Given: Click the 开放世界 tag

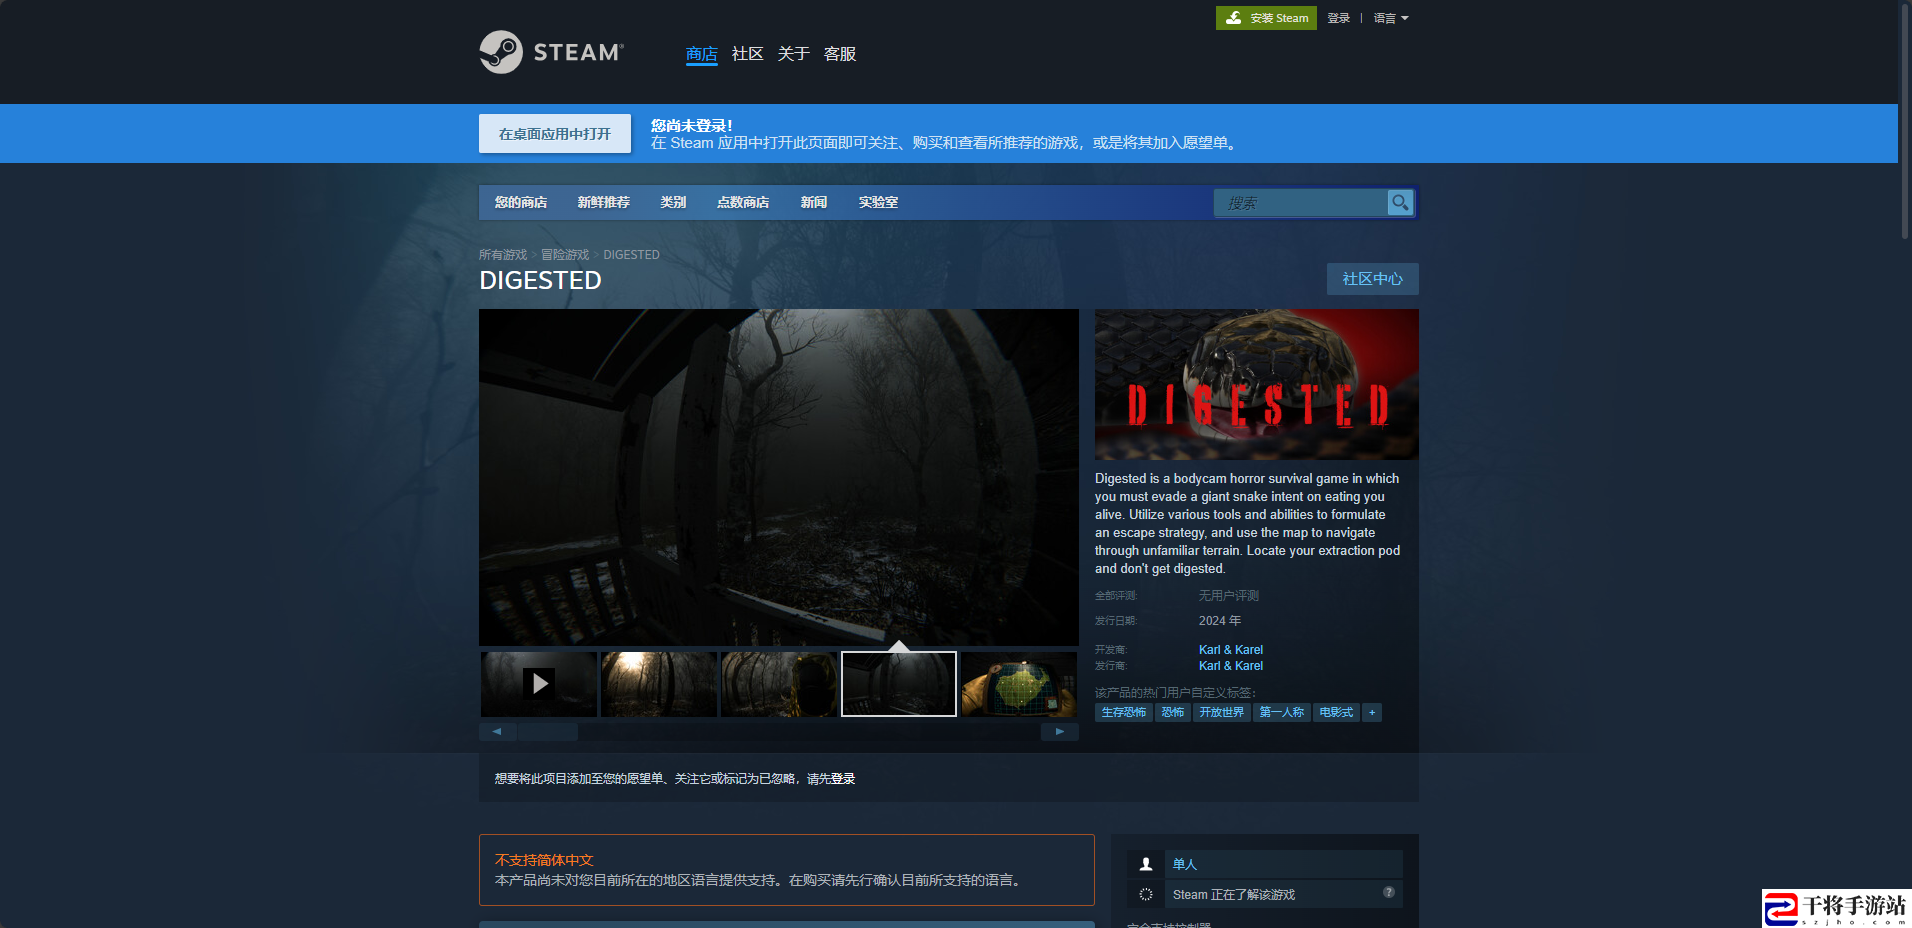Looking at the screenshot, I should coord(1222,713).
